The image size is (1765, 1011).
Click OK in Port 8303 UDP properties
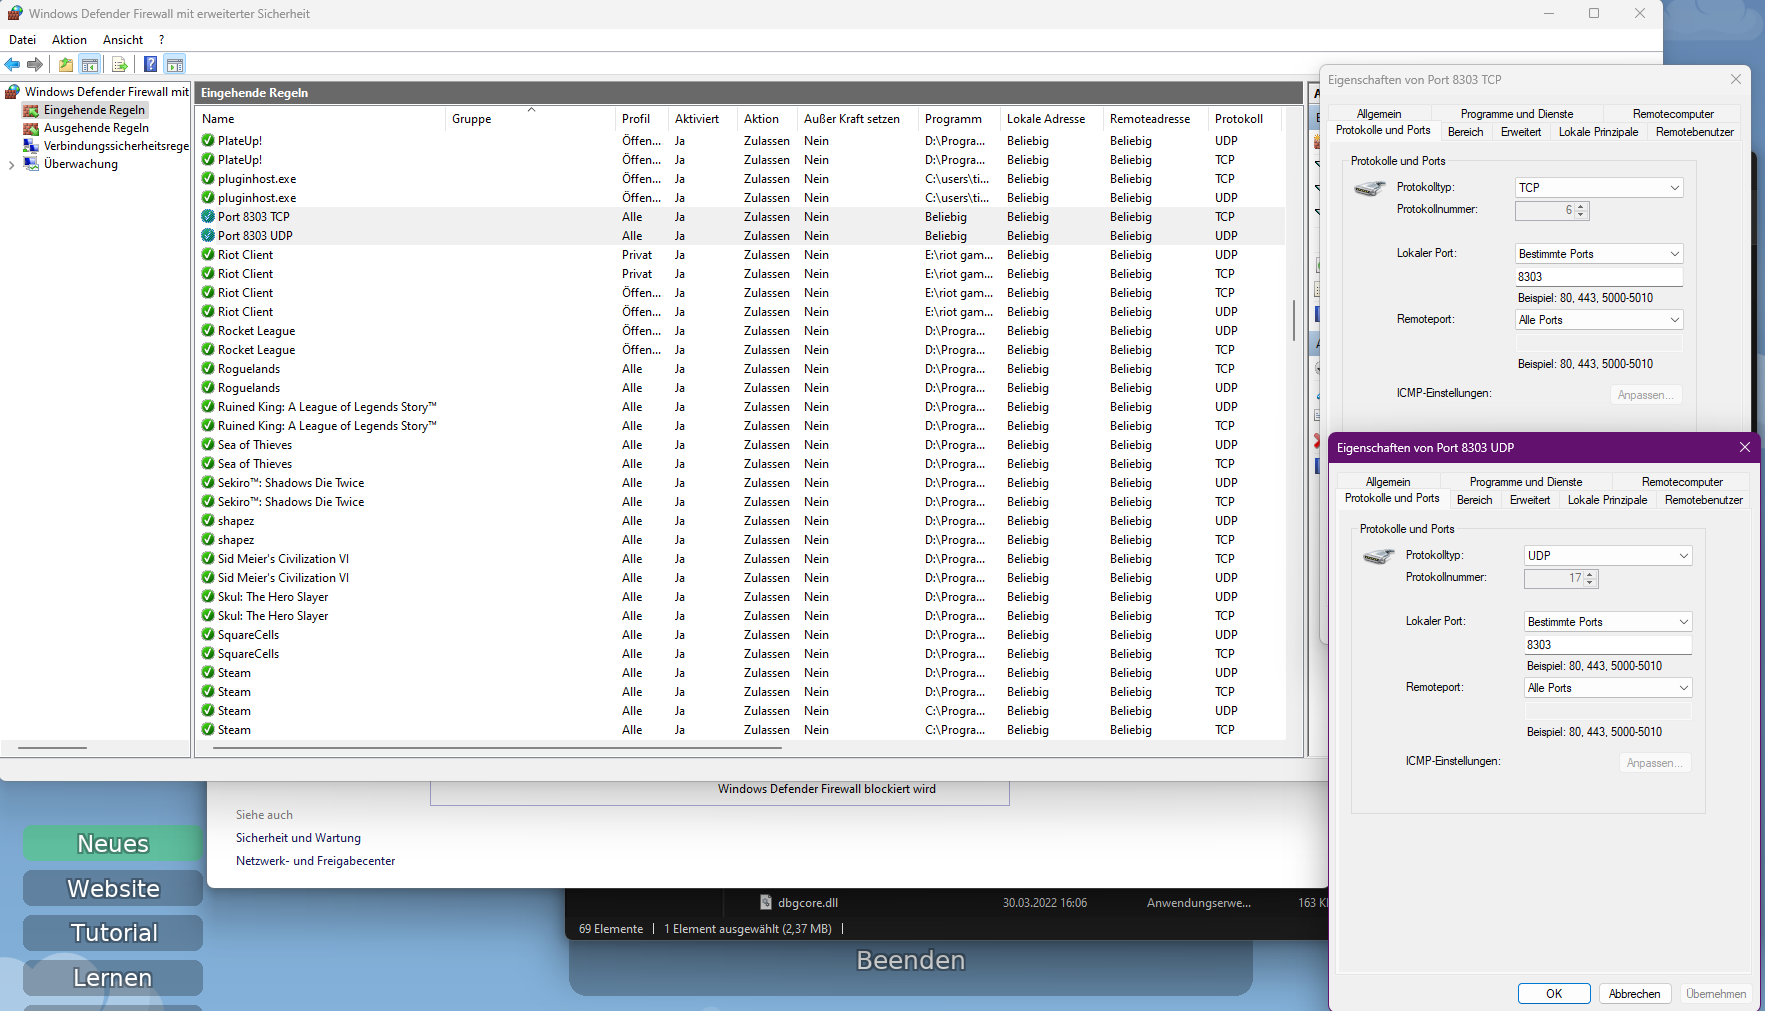point(1553,994)
